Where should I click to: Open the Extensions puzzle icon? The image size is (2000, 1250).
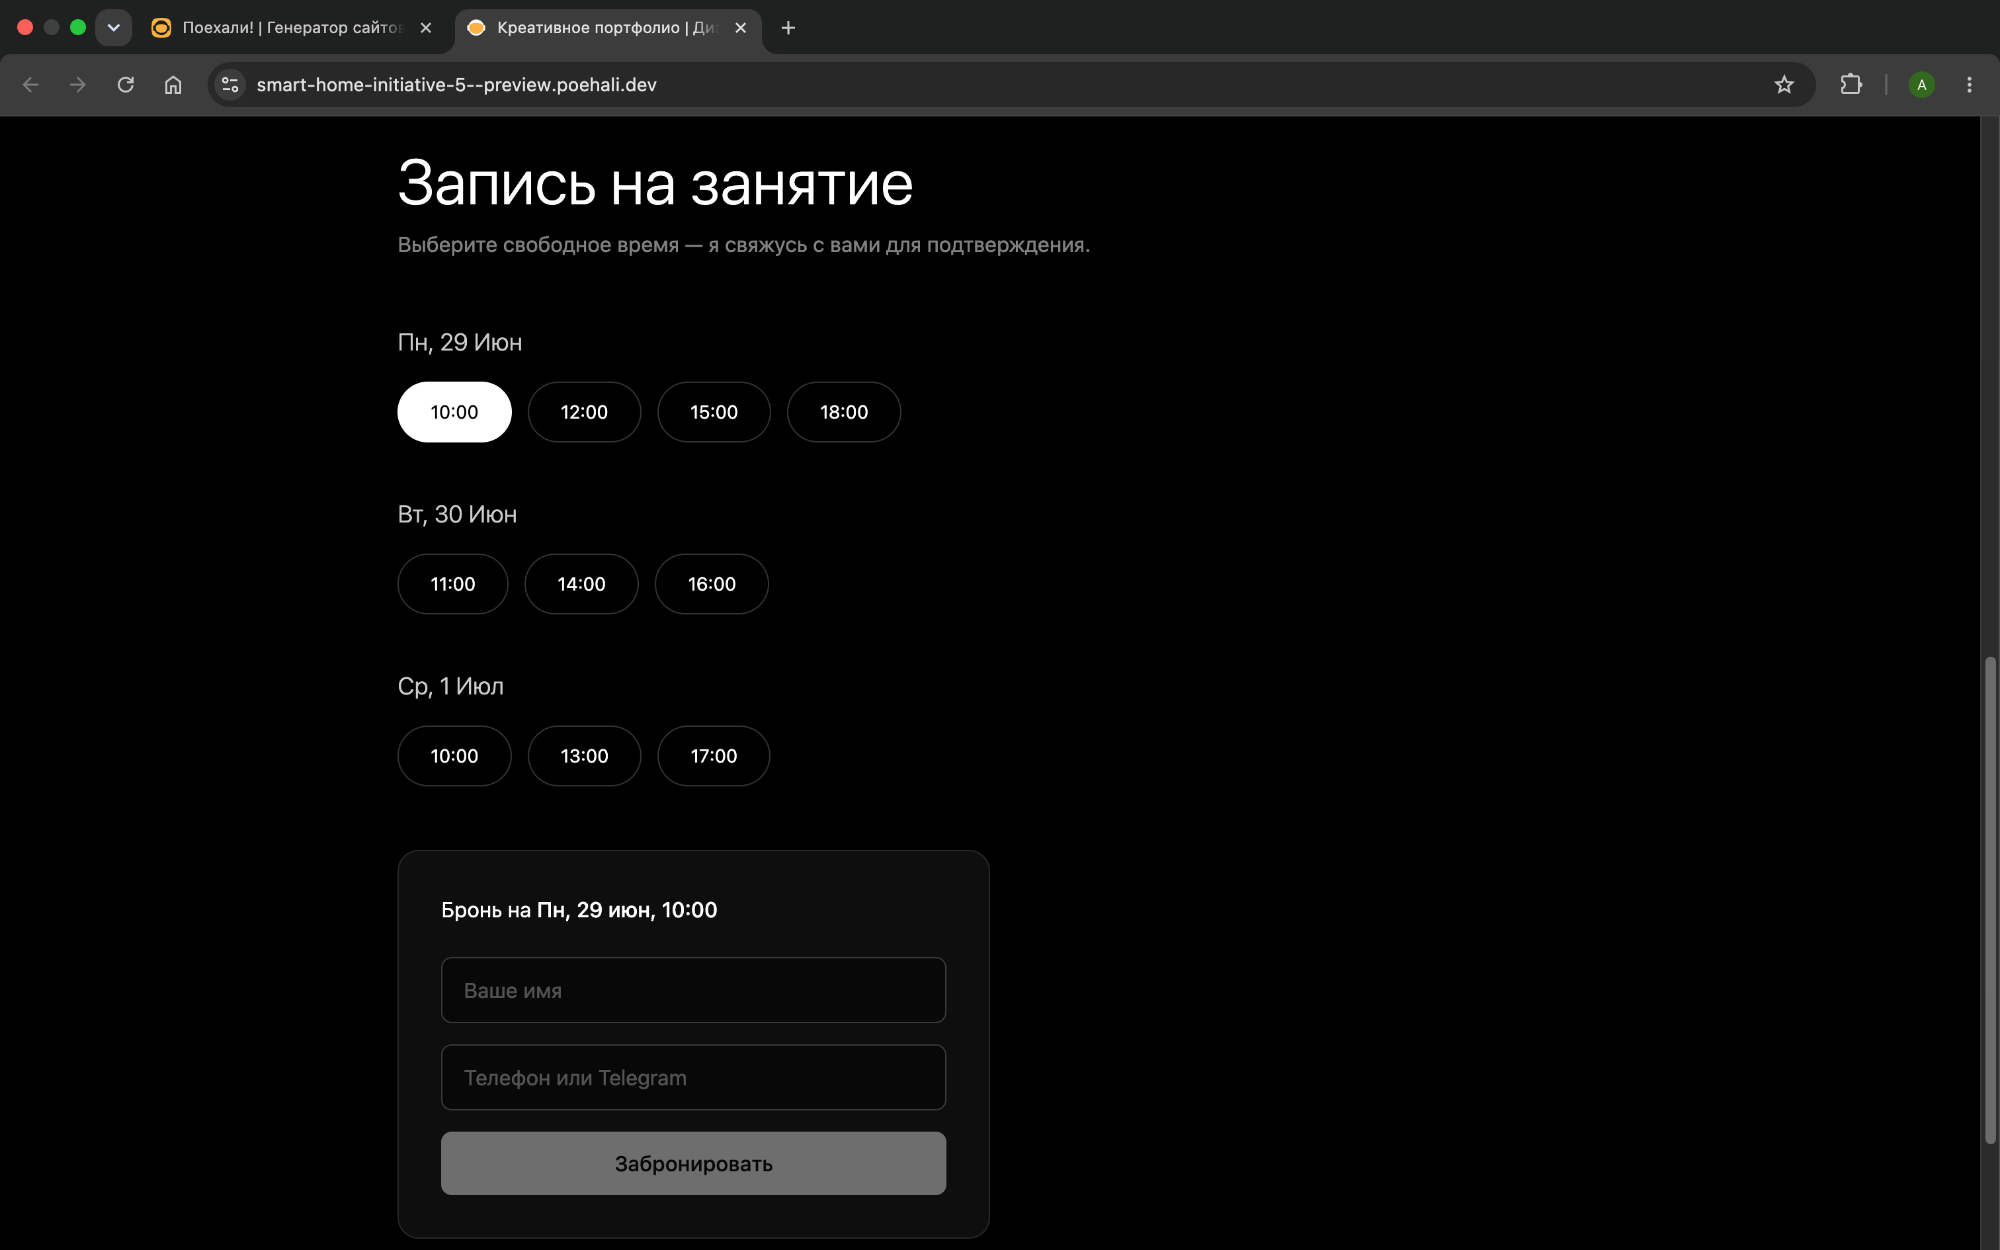tap(1851, 85)
